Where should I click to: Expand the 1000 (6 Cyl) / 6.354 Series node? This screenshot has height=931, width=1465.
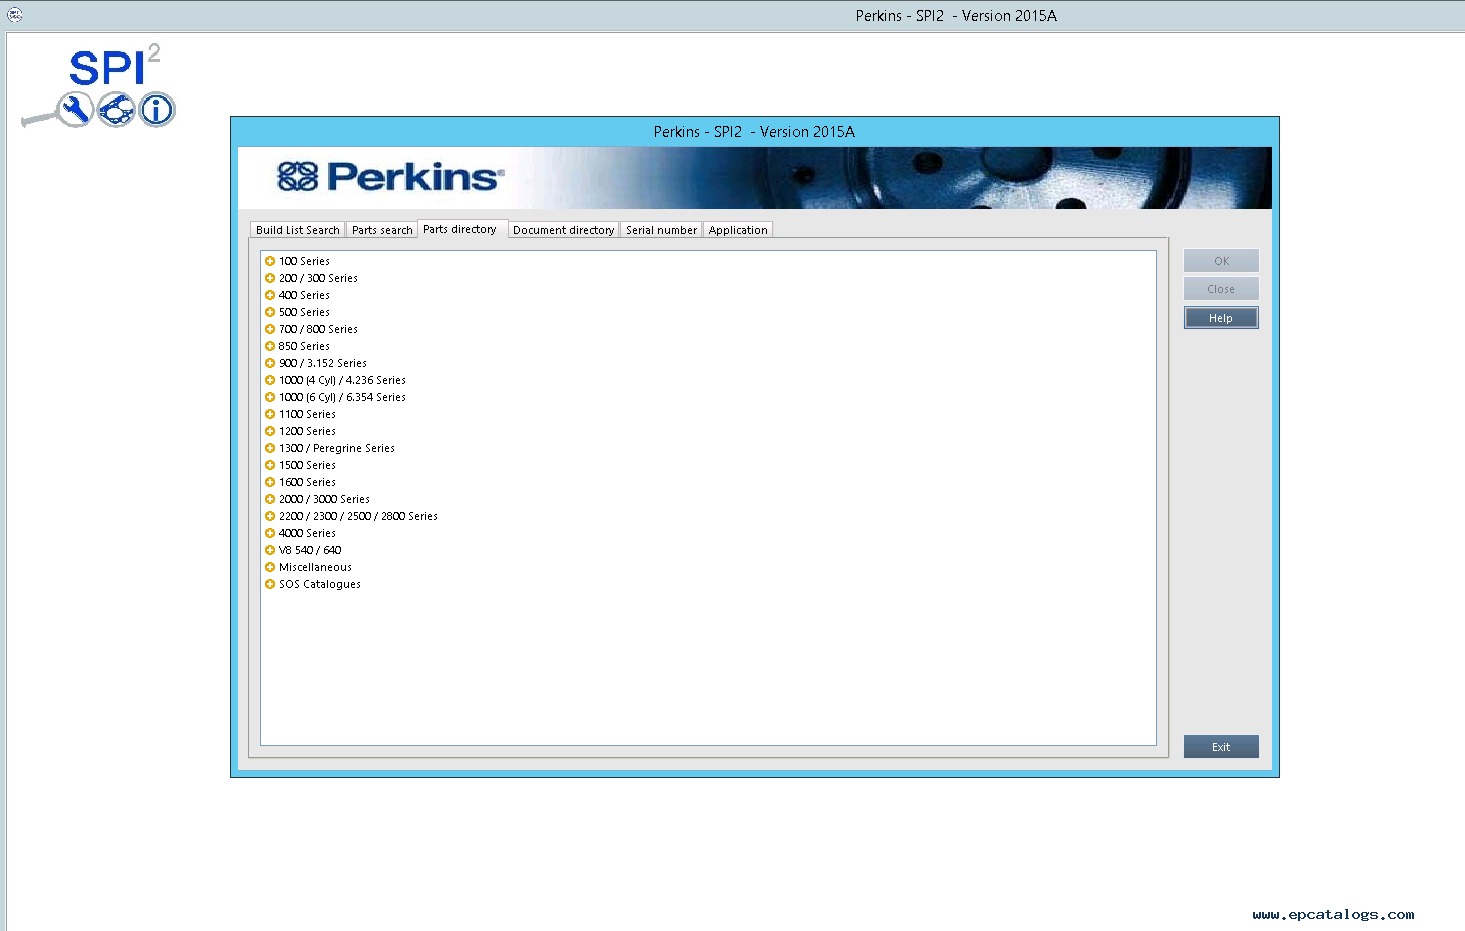270,397
